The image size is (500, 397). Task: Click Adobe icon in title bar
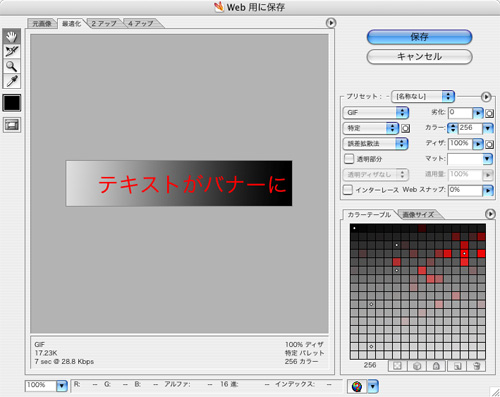click(x=219, y=7)
